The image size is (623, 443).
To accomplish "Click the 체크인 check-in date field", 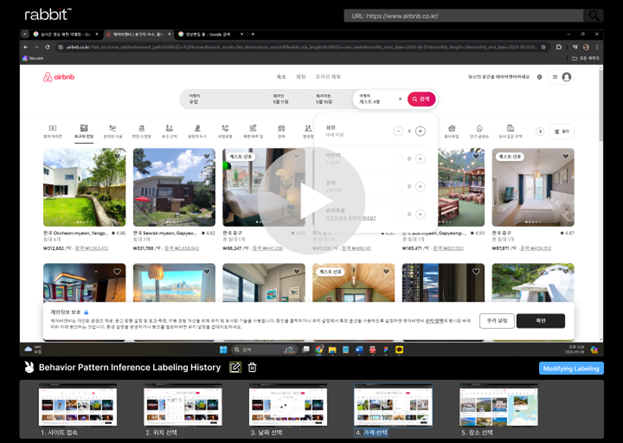I will pos(287,99).
